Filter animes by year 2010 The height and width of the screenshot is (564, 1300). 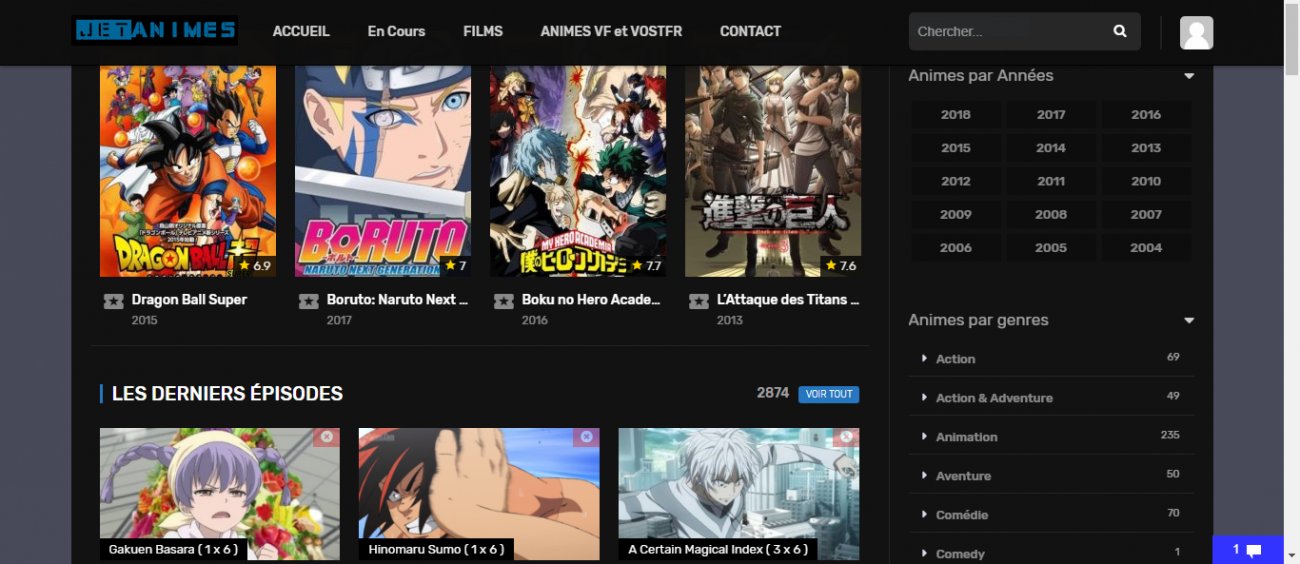[1146, 181]
